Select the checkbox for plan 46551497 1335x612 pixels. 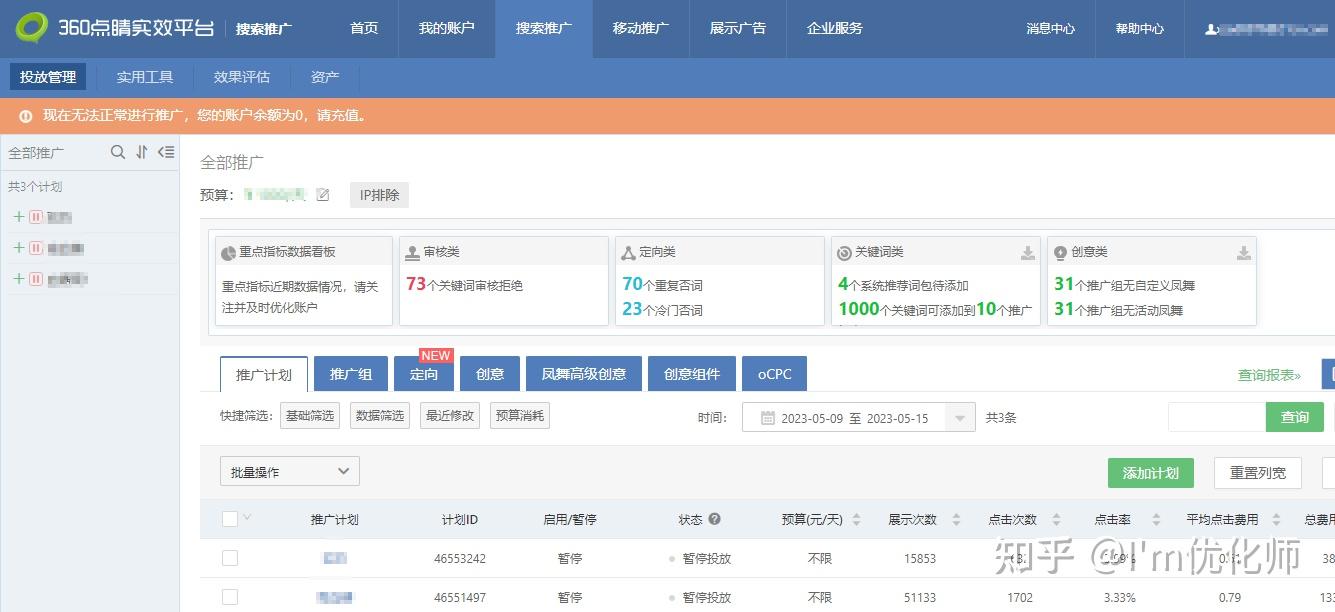click(230, 597)
